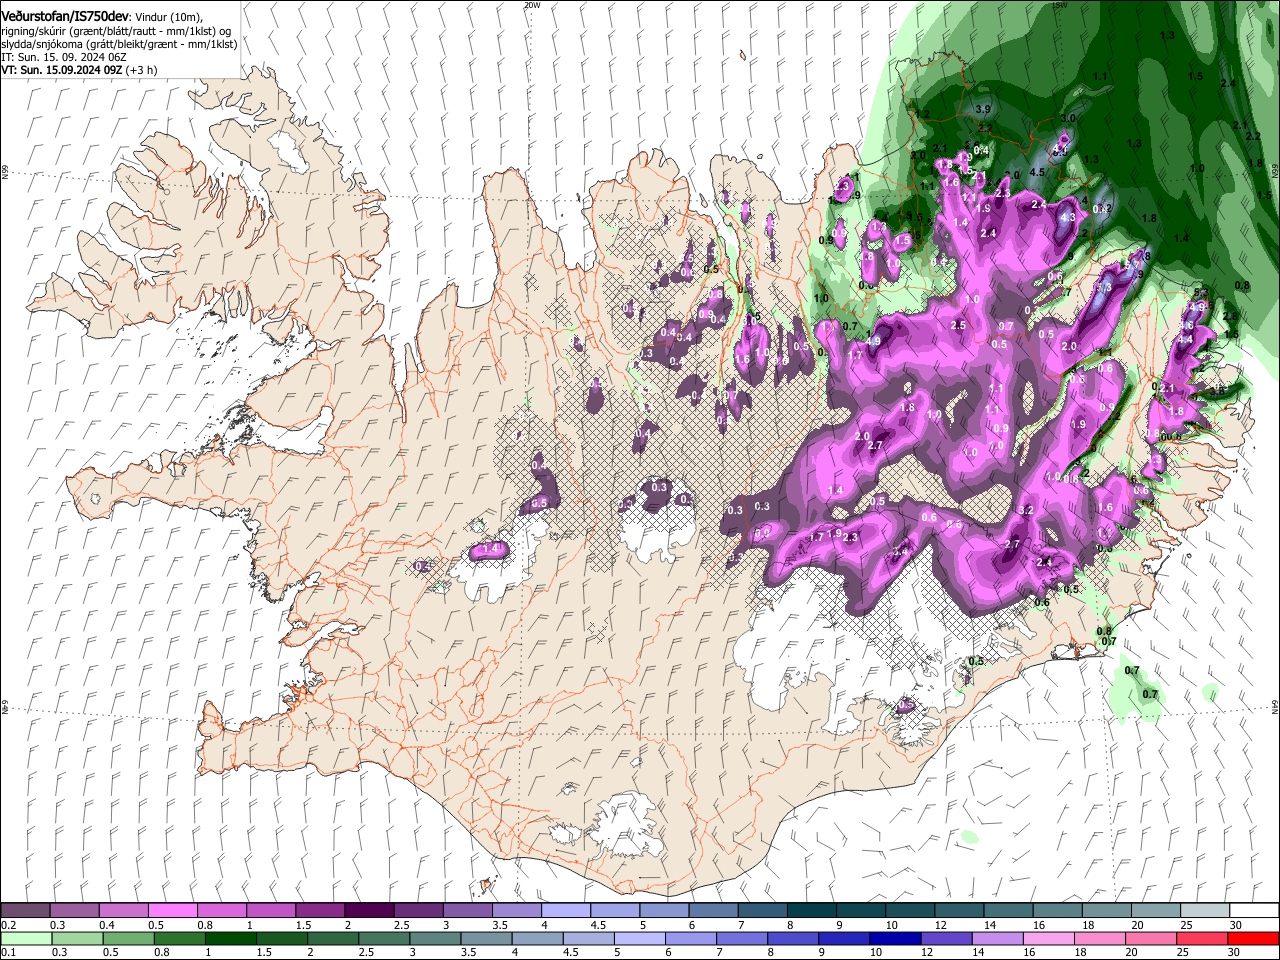1280x960 pixels.
Task: Select the dark mauve 0.2–0.3 snow swatch
Action: [x=25, y=911]
